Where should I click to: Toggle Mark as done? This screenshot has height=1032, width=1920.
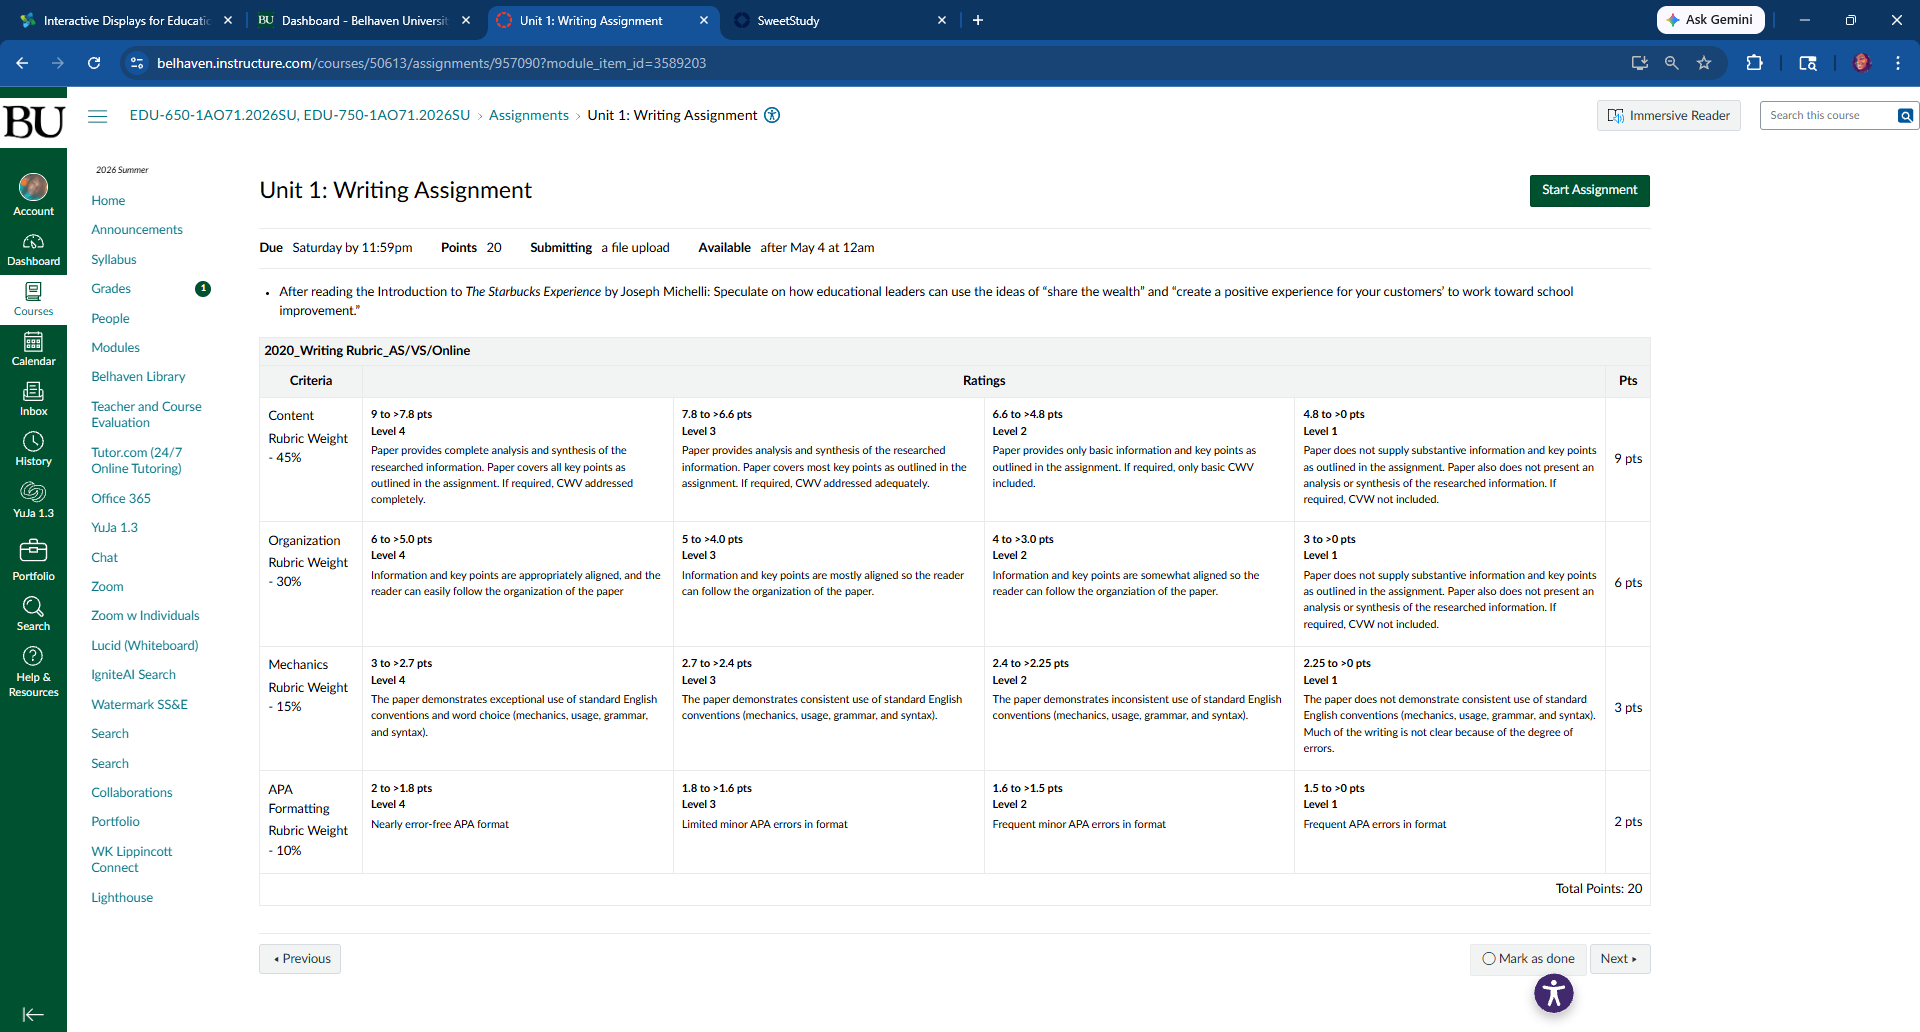pyautogui.click(x=1528, y=958)
